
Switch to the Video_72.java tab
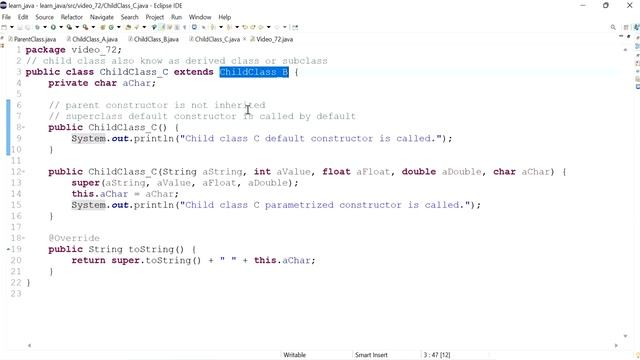tap(272, 39)
